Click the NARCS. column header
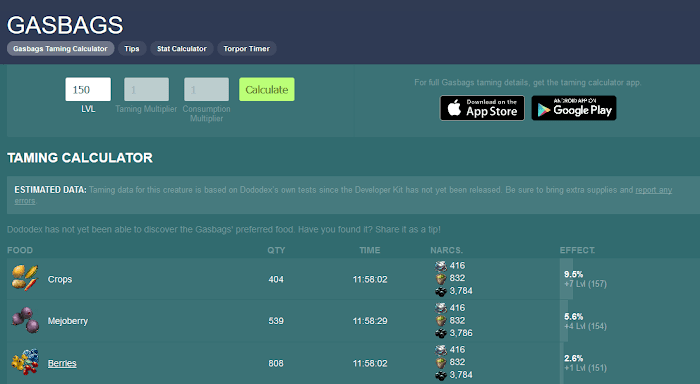Image resolution: width=700 pixels, height=384 pixels. tap(446, 250)
